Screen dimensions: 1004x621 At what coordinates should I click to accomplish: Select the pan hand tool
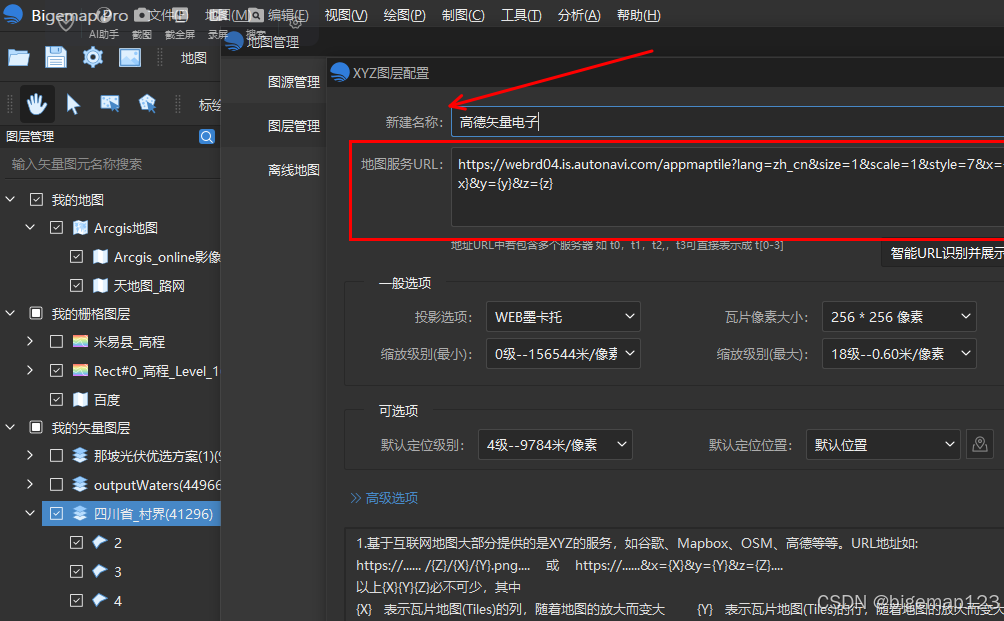36,104
